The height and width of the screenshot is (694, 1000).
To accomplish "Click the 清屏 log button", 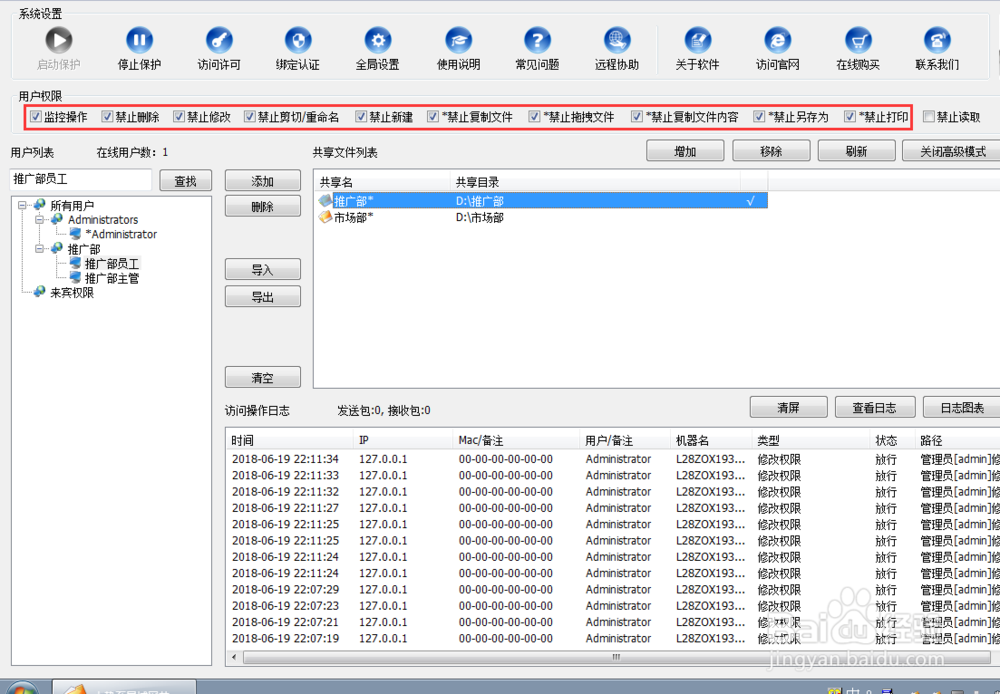I will coord(789,408).
